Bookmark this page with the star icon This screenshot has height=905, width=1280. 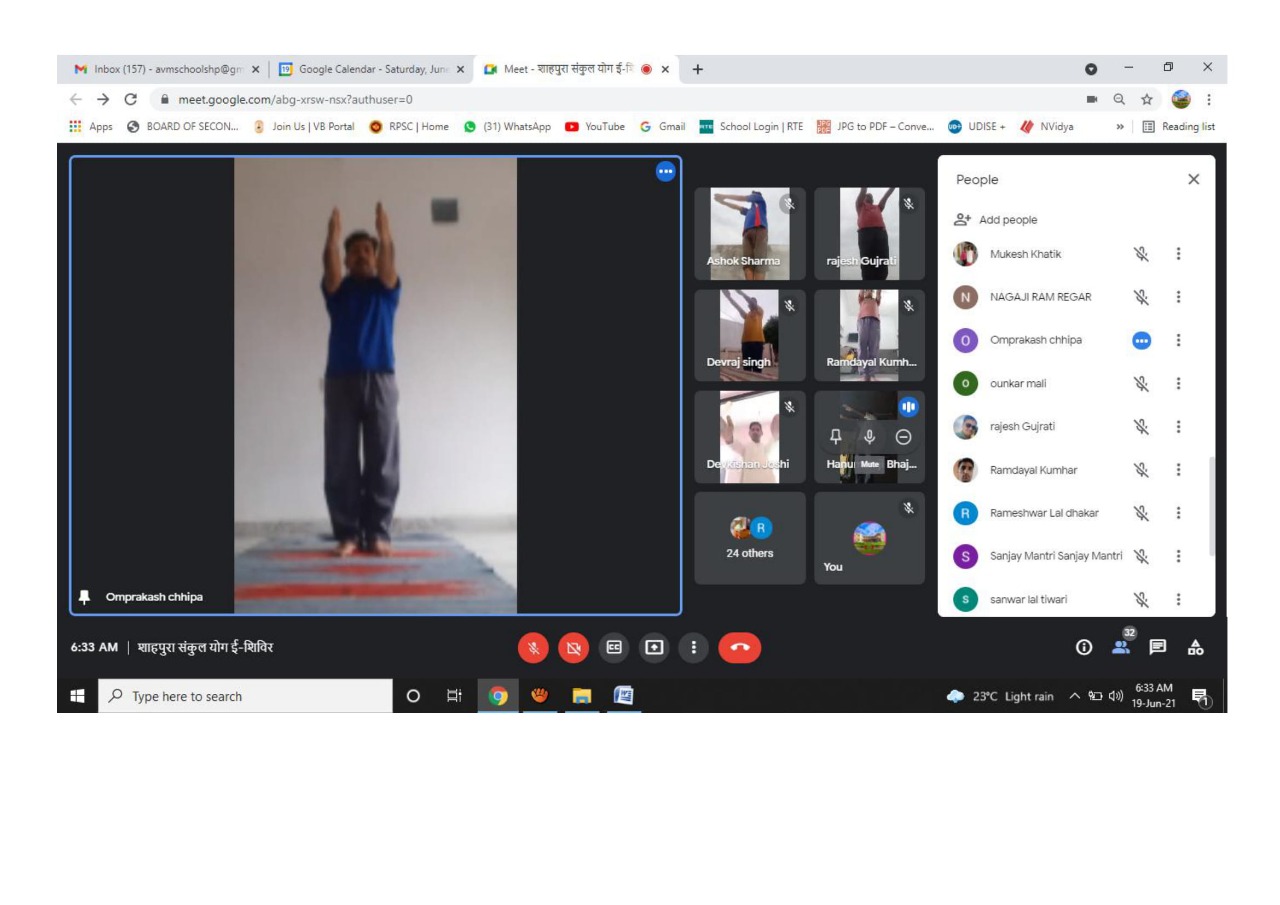tap(1147, 99)
